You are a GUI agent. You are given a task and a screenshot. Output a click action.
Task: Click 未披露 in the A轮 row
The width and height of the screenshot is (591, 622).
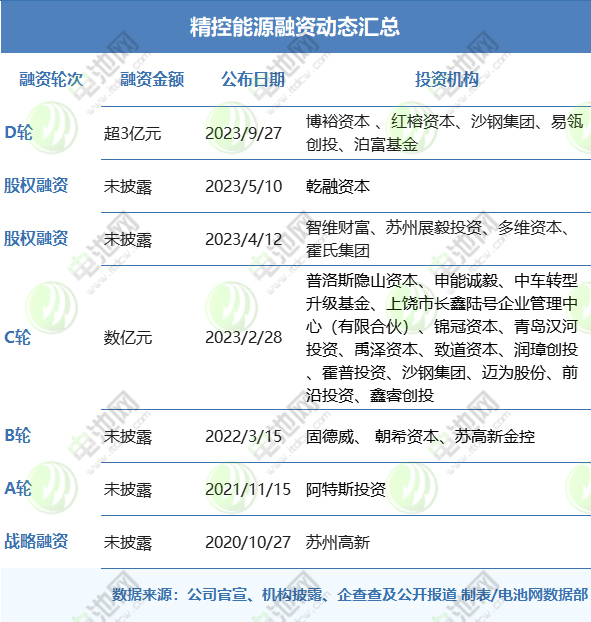(128, 490)
